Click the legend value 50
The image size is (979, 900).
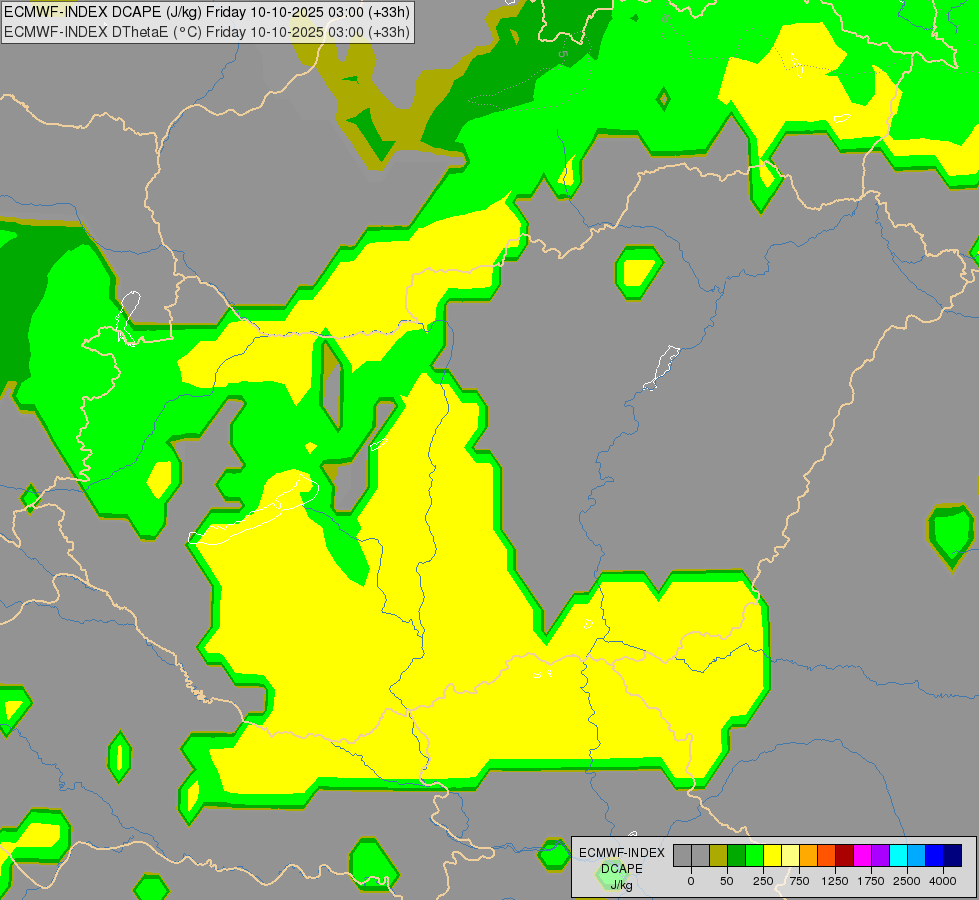point(727,881)
